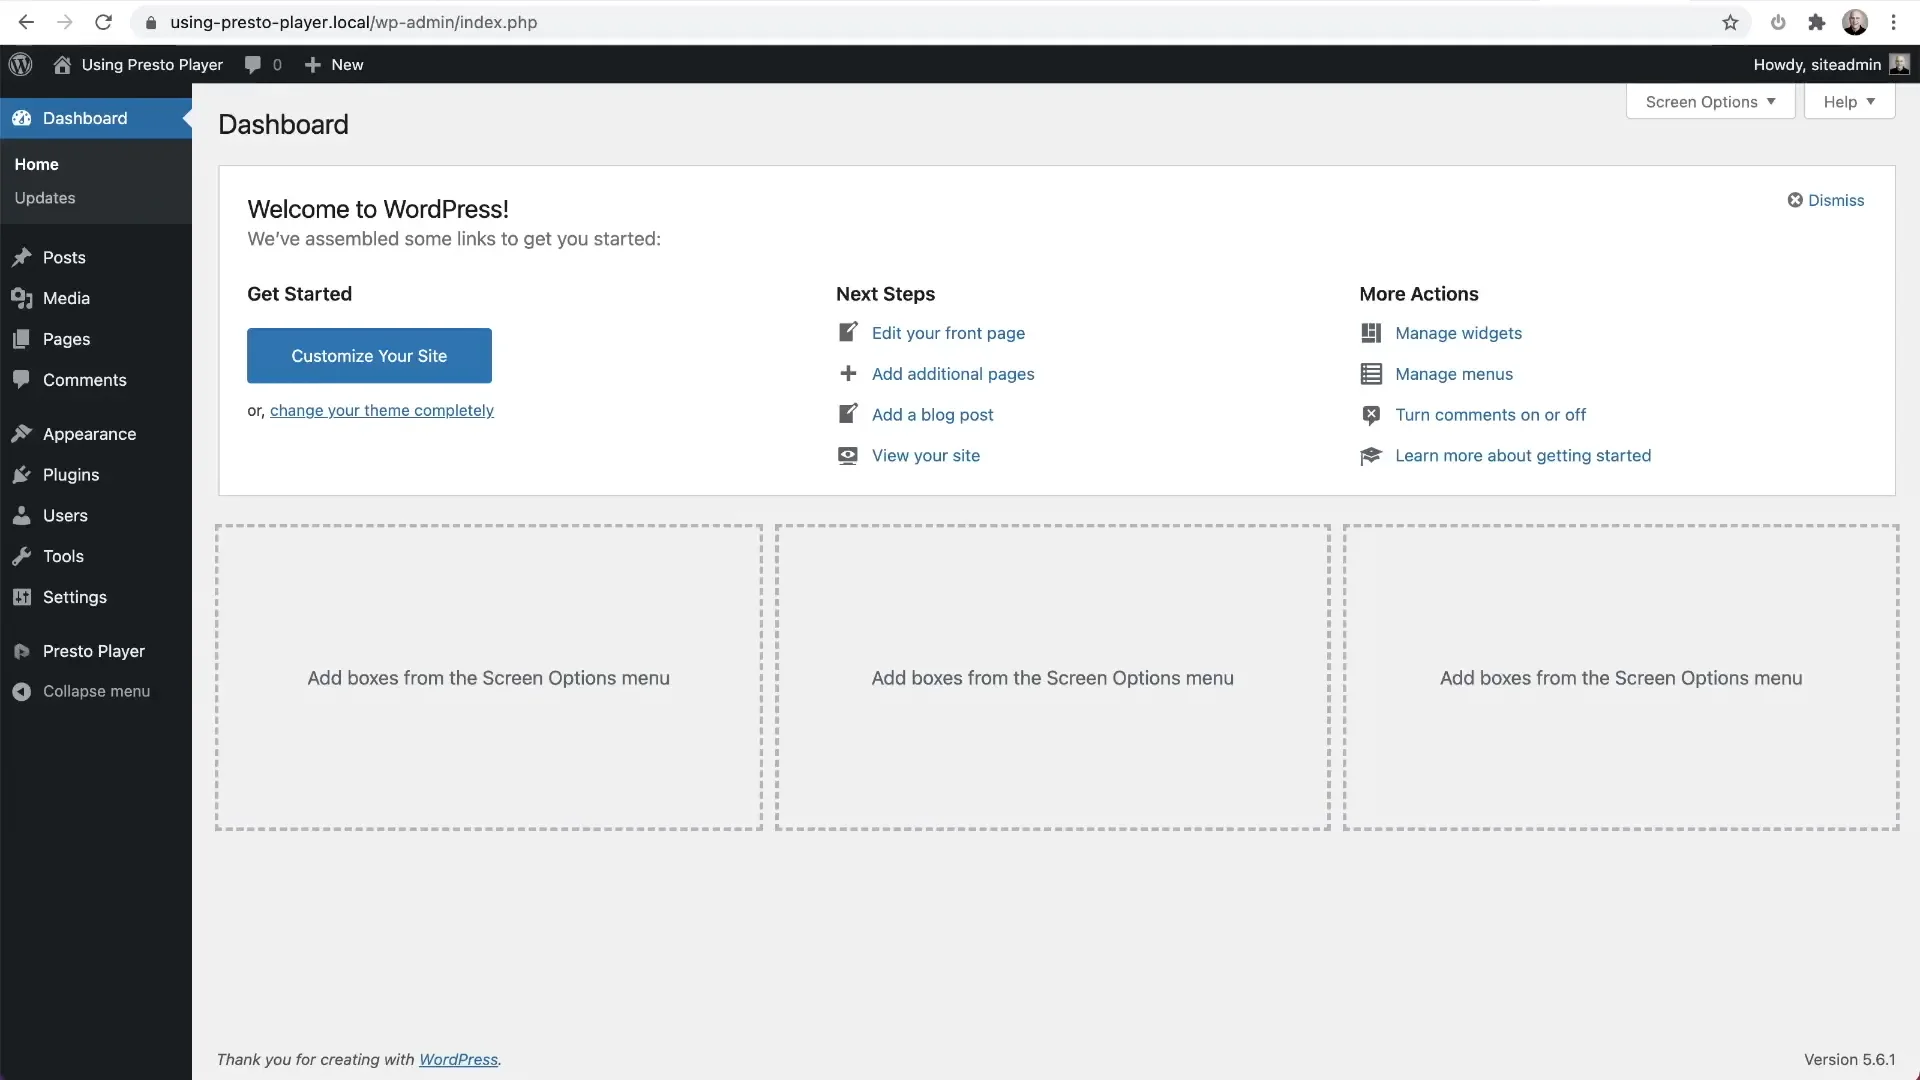Click the home icon beside Using Presto Player
This screenshot has height=1080, width=1920.
(62, 65)
